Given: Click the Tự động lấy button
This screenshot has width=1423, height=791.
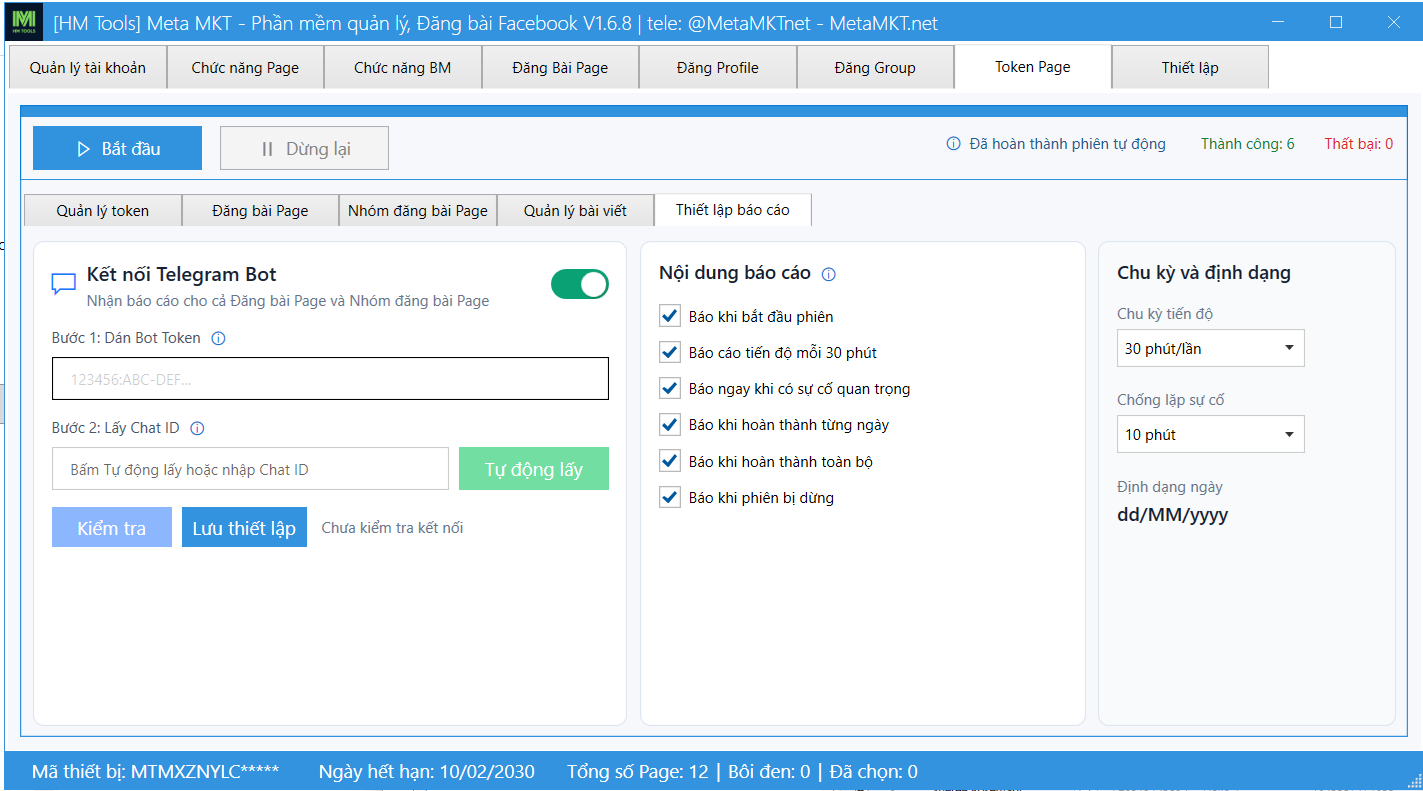Looking at the screenshot, I should (x=534, y=469).
